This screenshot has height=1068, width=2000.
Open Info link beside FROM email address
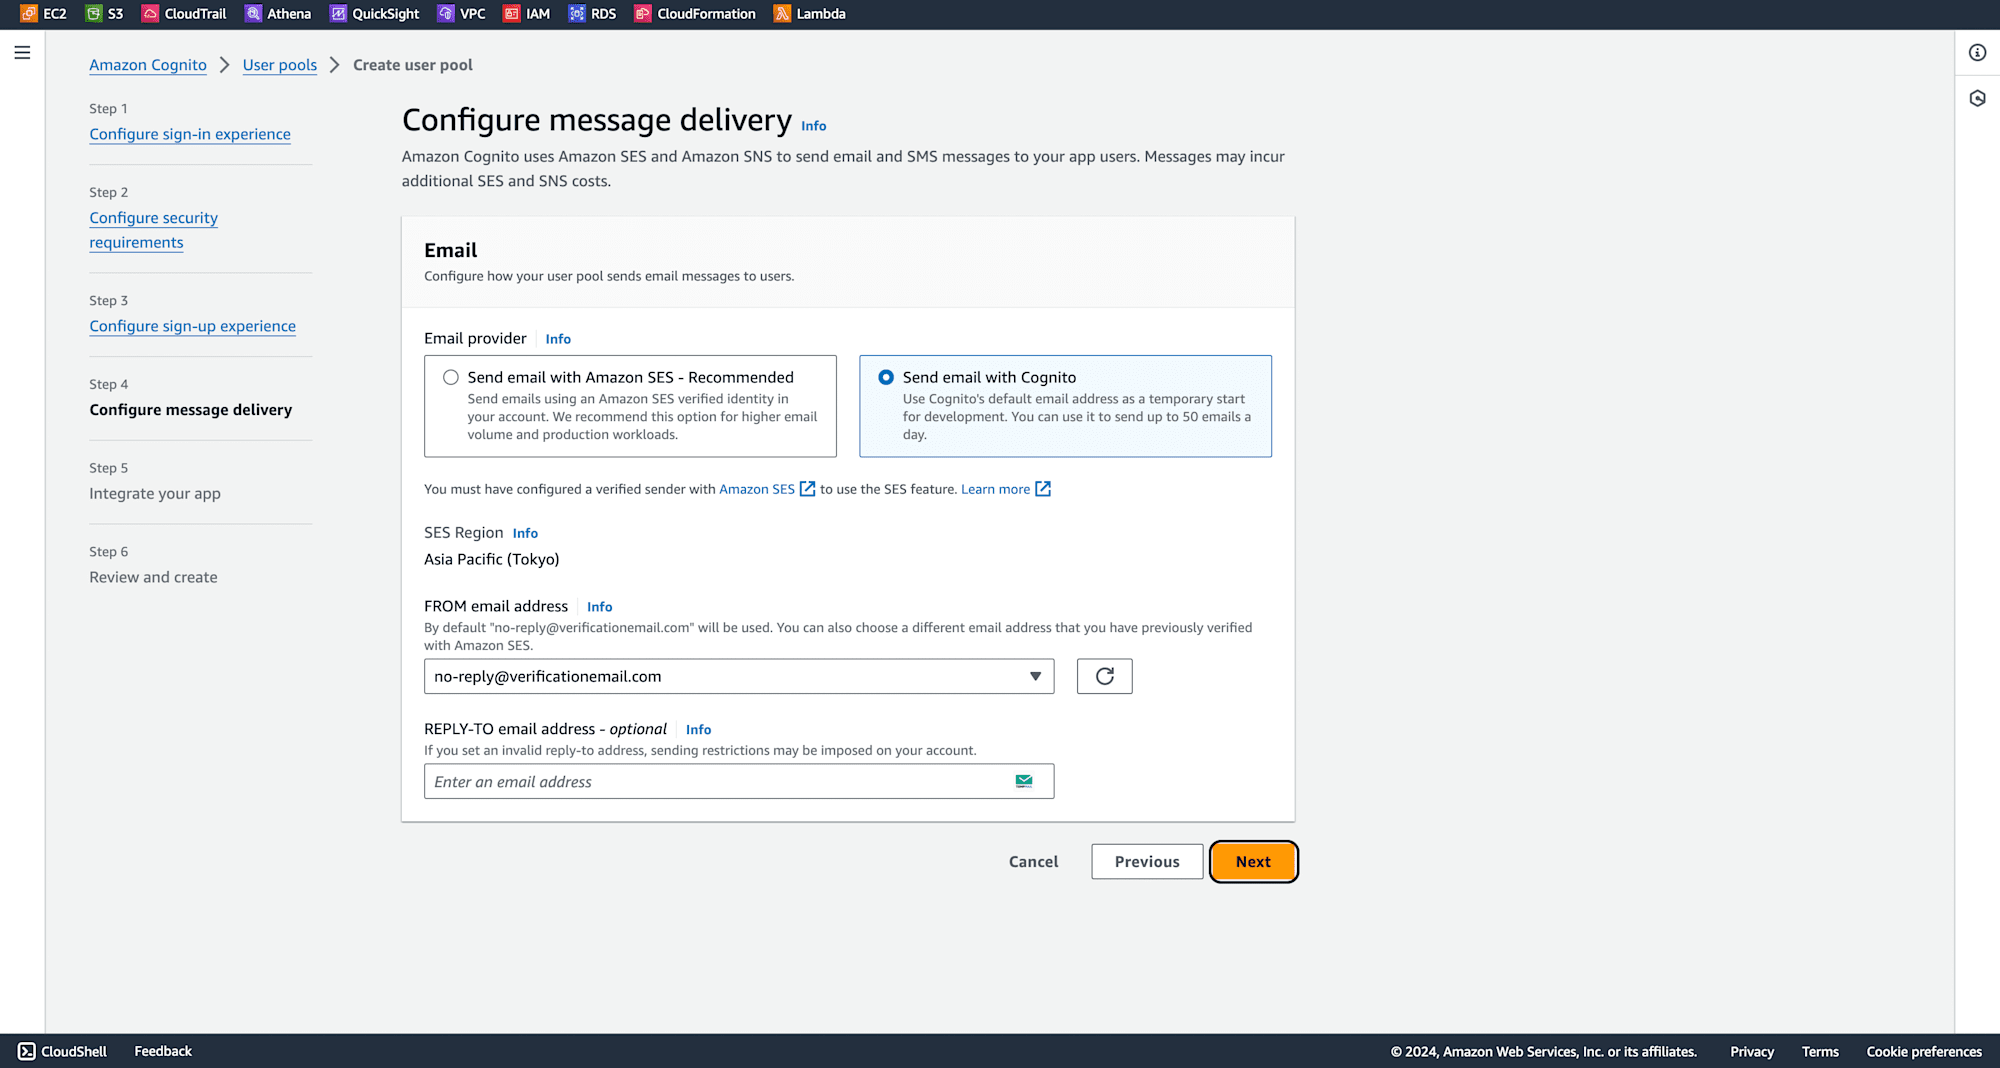coord(599,607)
